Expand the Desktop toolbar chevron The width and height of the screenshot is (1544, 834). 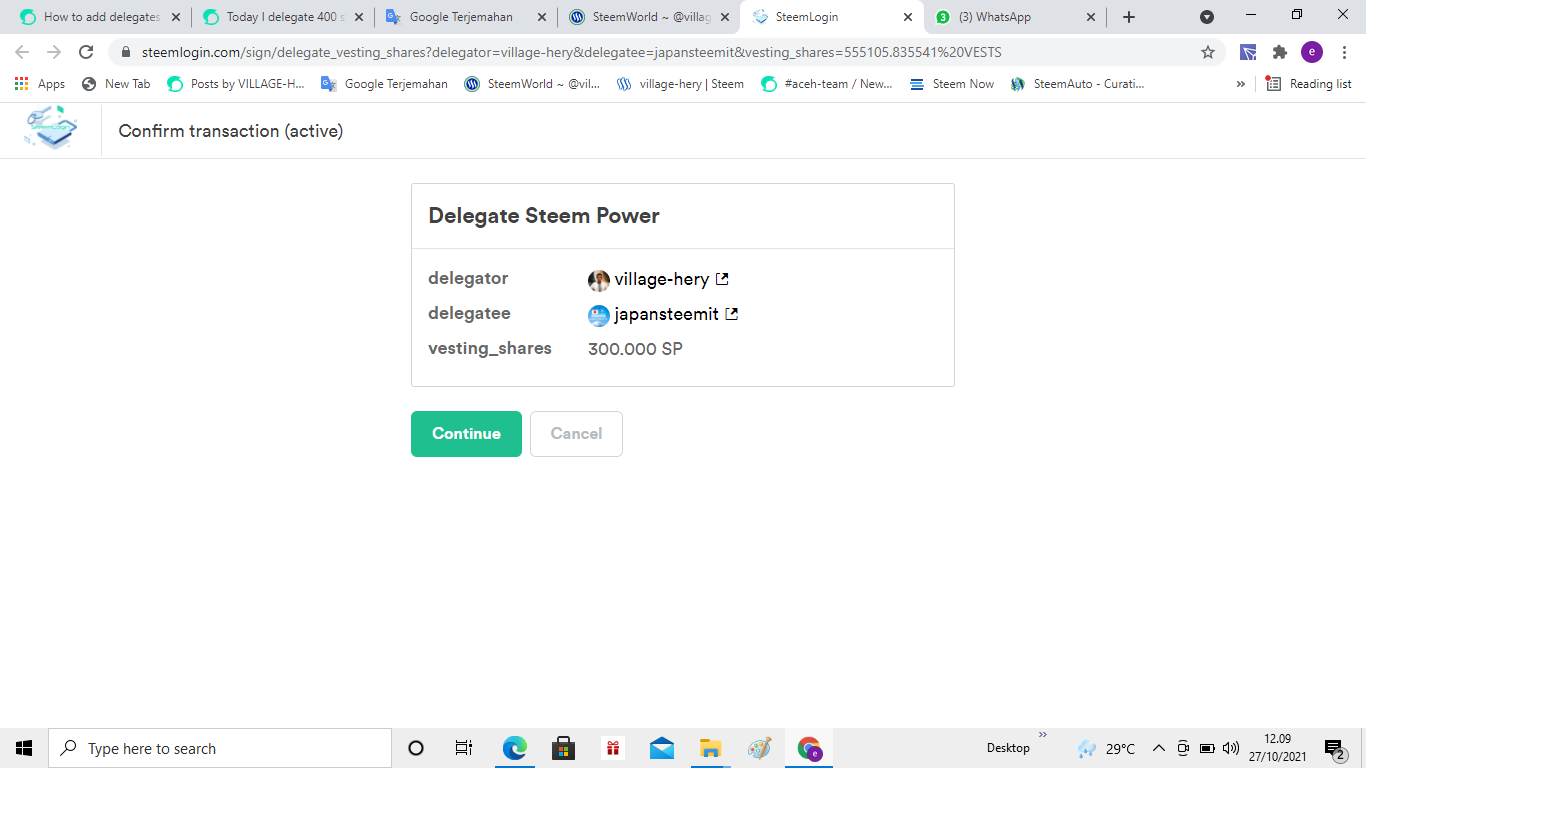1043,735
